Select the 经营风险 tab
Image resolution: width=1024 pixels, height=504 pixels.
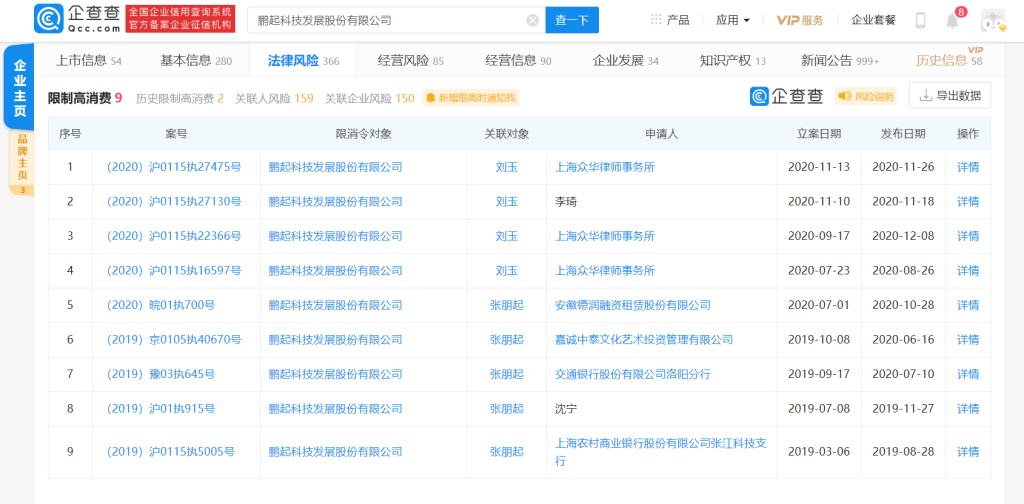coord(411,61)
